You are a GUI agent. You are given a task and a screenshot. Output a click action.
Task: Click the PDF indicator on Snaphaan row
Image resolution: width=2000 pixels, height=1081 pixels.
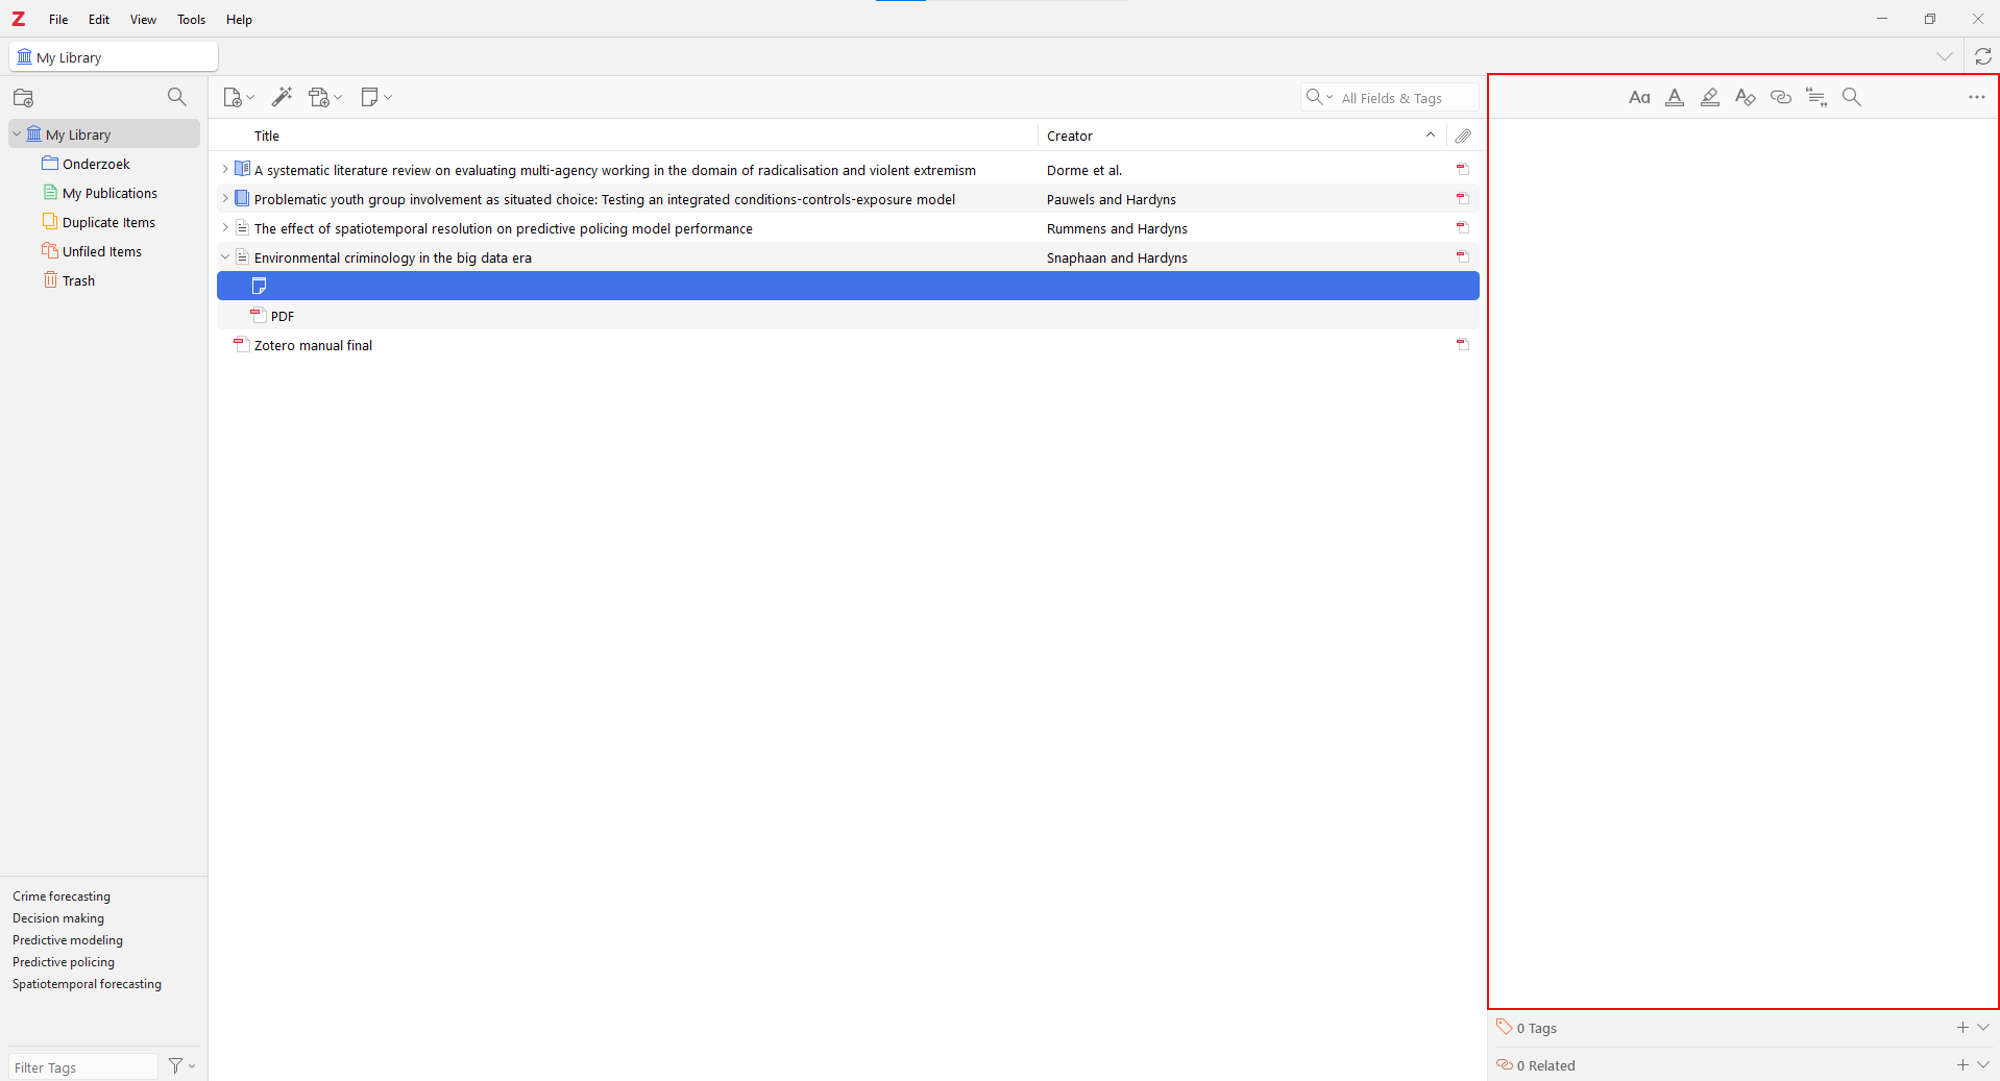pyautogui.click(x=1463, y=256)
